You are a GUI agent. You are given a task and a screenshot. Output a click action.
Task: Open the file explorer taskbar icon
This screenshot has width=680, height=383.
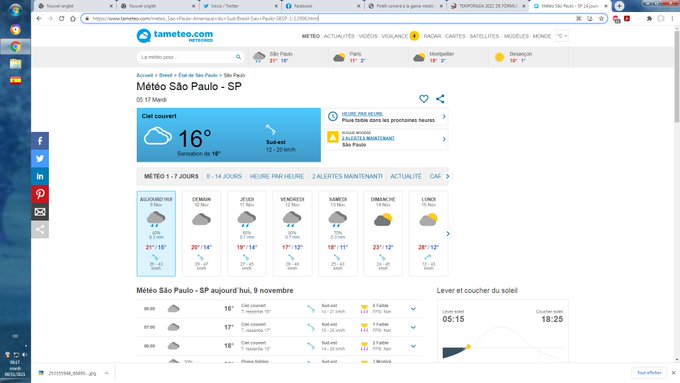[x=16, y=64]
